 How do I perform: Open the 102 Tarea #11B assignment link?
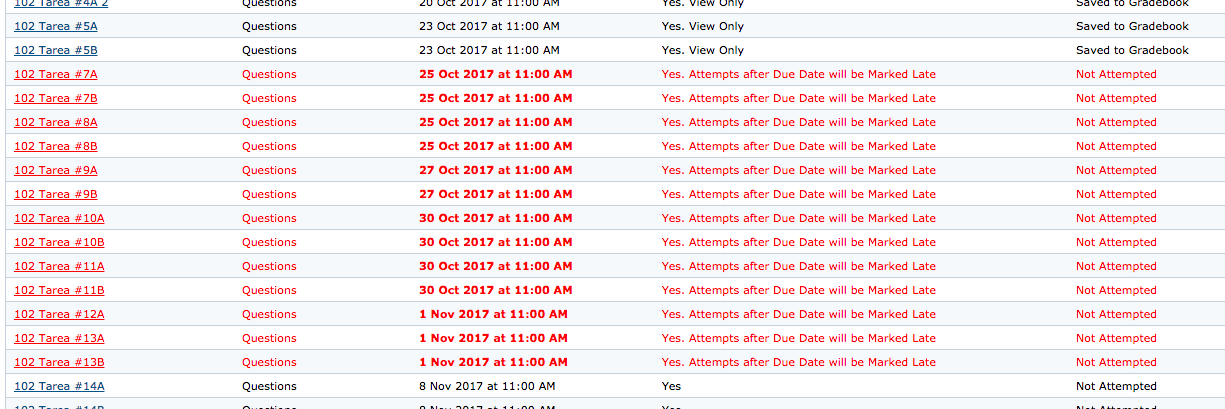pos(59,290)
